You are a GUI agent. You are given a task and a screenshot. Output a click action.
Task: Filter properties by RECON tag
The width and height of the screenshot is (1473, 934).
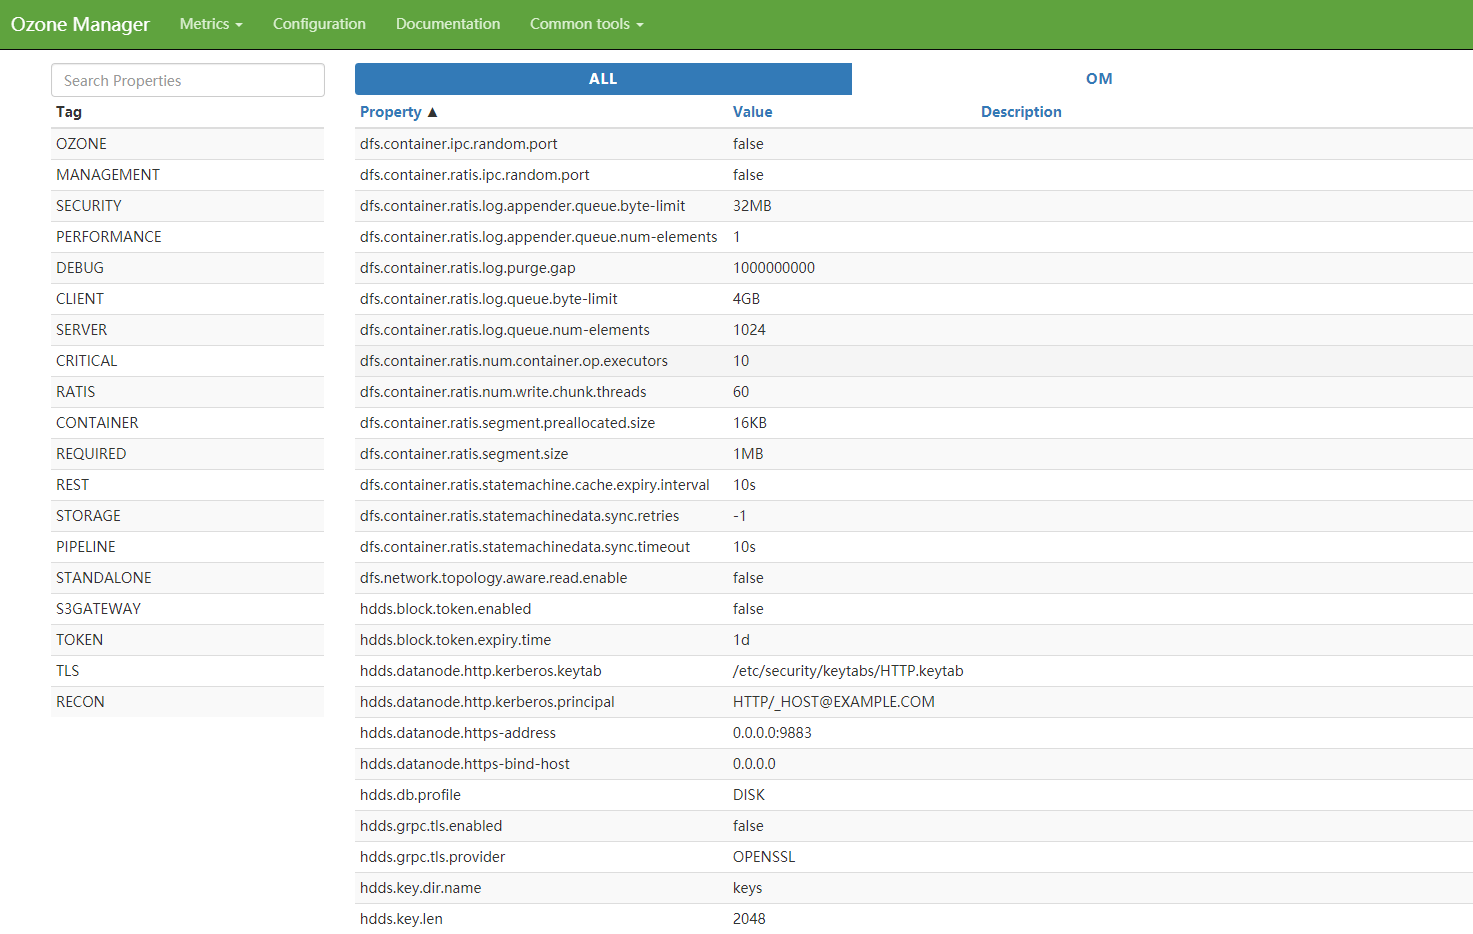point(81,702)
